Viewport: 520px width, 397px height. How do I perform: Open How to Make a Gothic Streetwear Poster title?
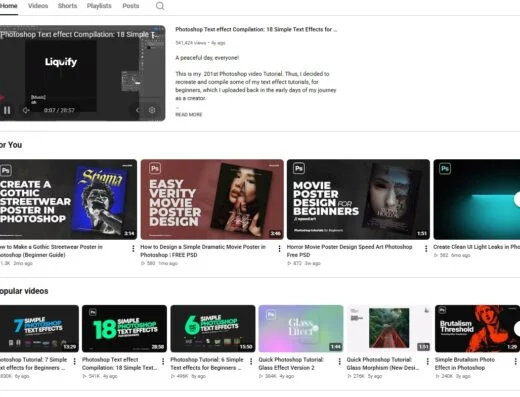[x=51, y=251]
